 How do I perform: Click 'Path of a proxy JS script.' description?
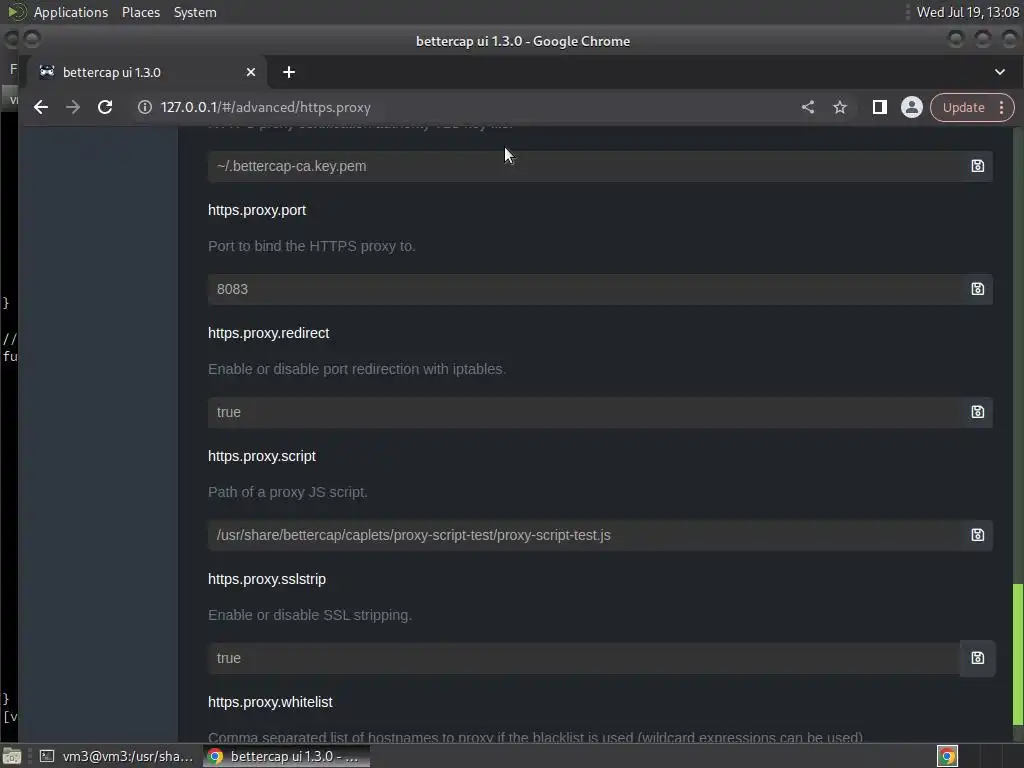click(x=287, y=492)
